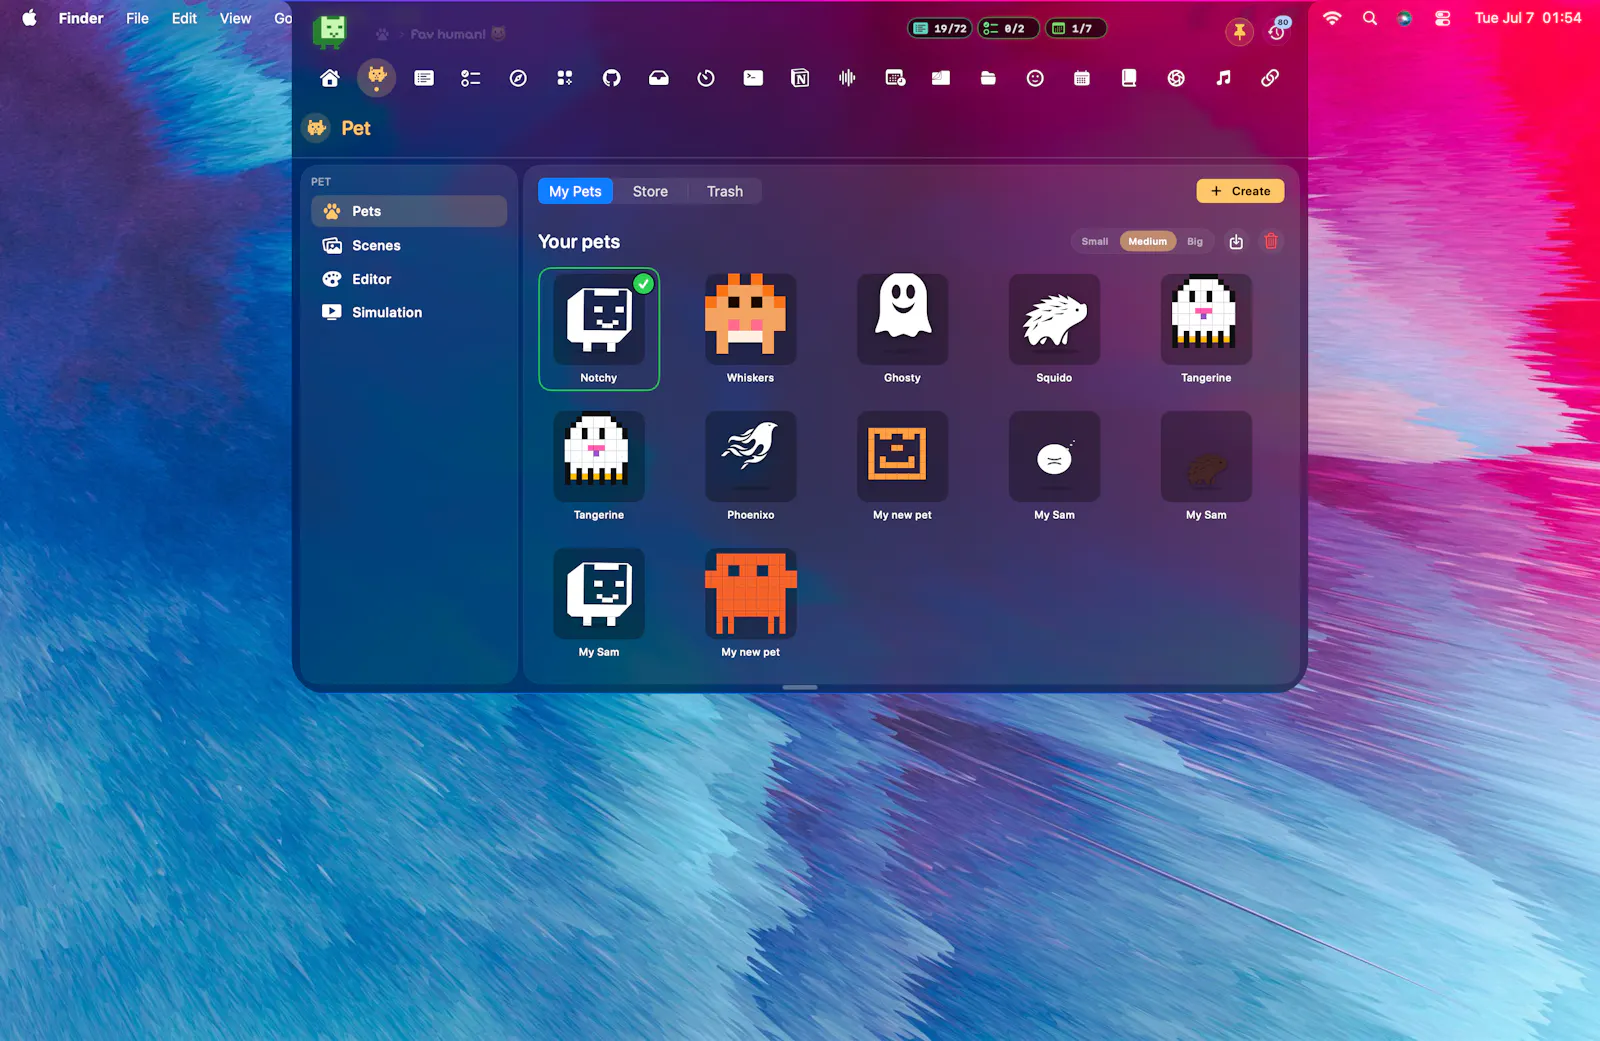1600x1041 pixels.
Task: Open the Notion icon in toolbar
Action: pos(800,78)
